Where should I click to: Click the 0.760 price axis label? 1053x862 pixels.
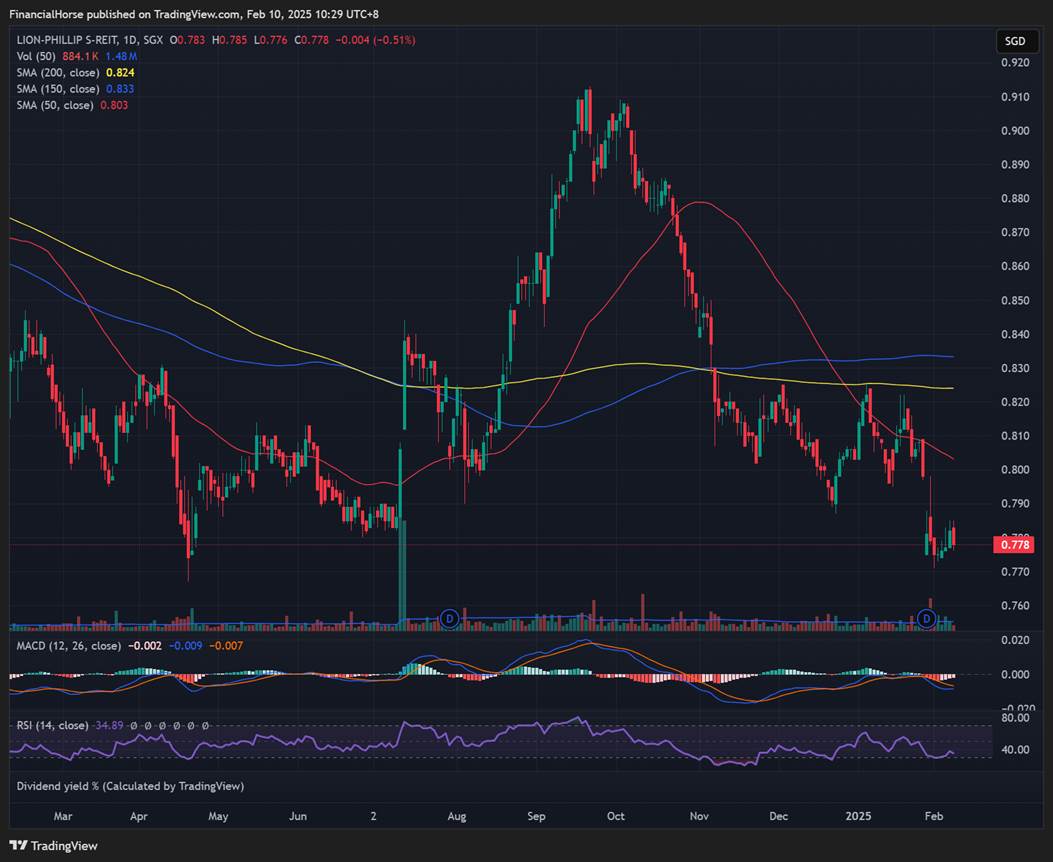coord(1015,605)
